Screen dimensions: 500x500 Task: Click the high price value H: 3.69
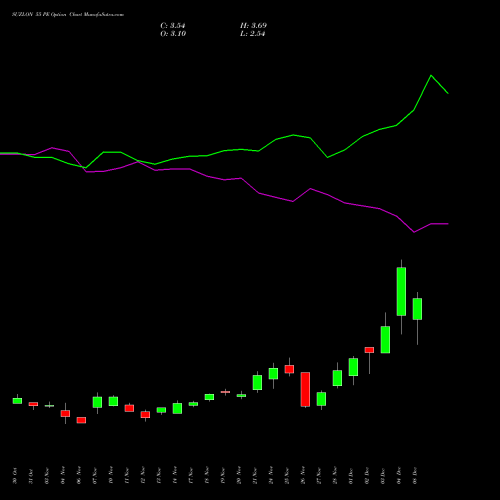click(x=253, y=26)
